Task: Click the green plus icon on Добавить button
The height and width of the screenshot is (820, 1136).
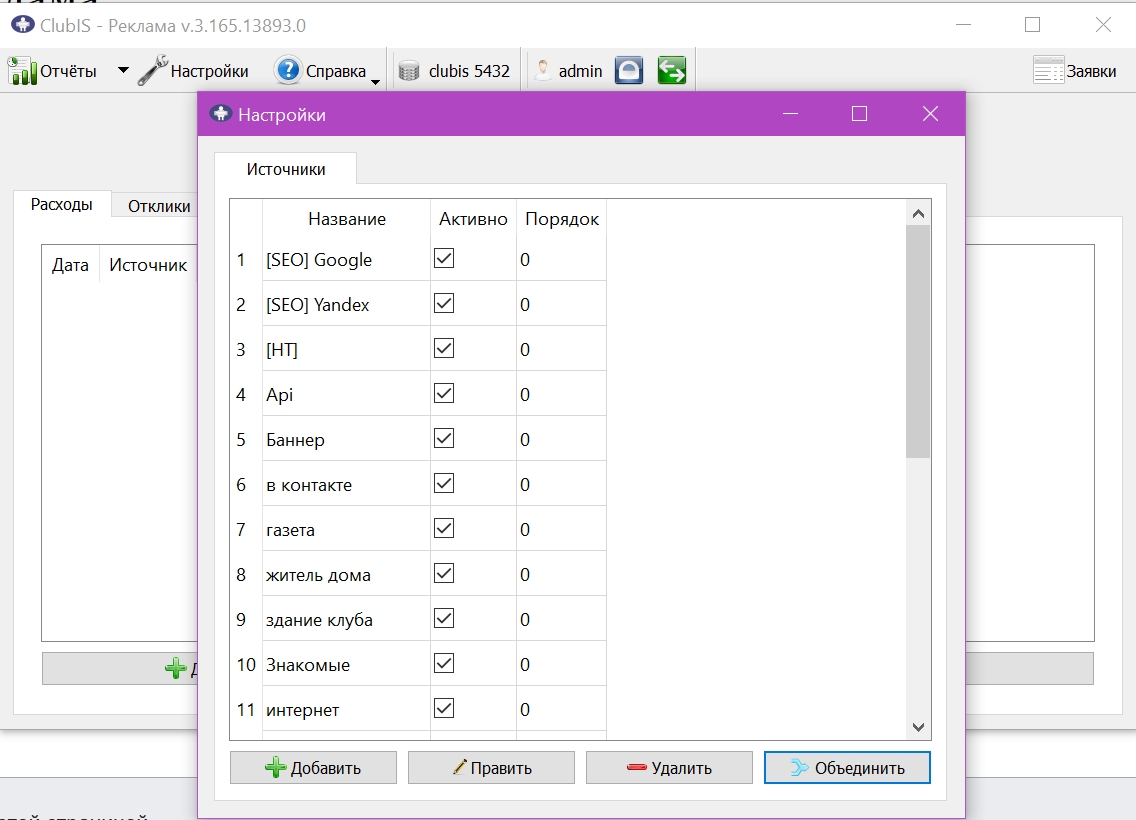Action: click(275, 768)
